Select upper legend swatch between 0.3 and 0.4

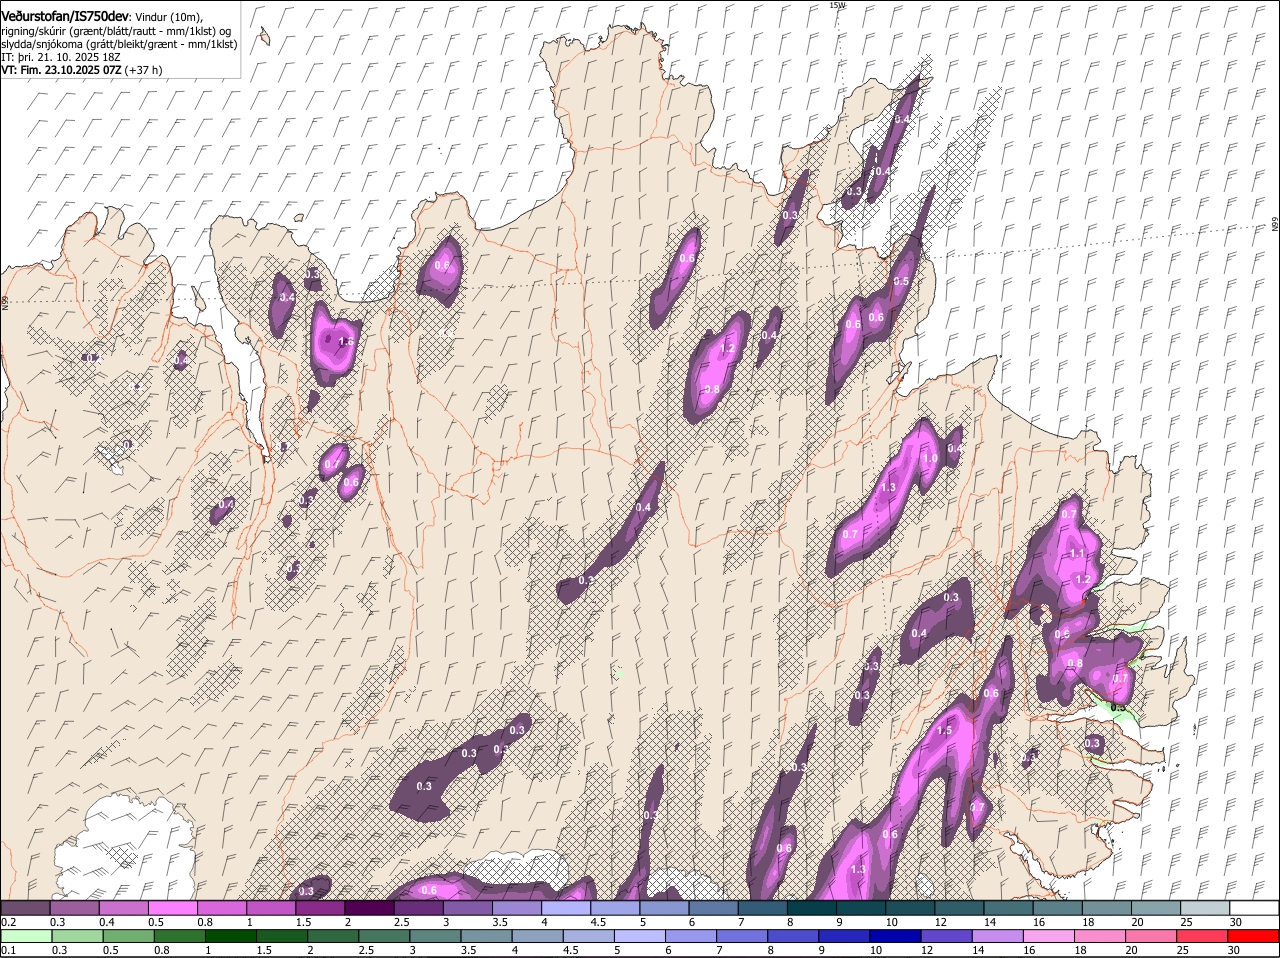coord(74,907)
